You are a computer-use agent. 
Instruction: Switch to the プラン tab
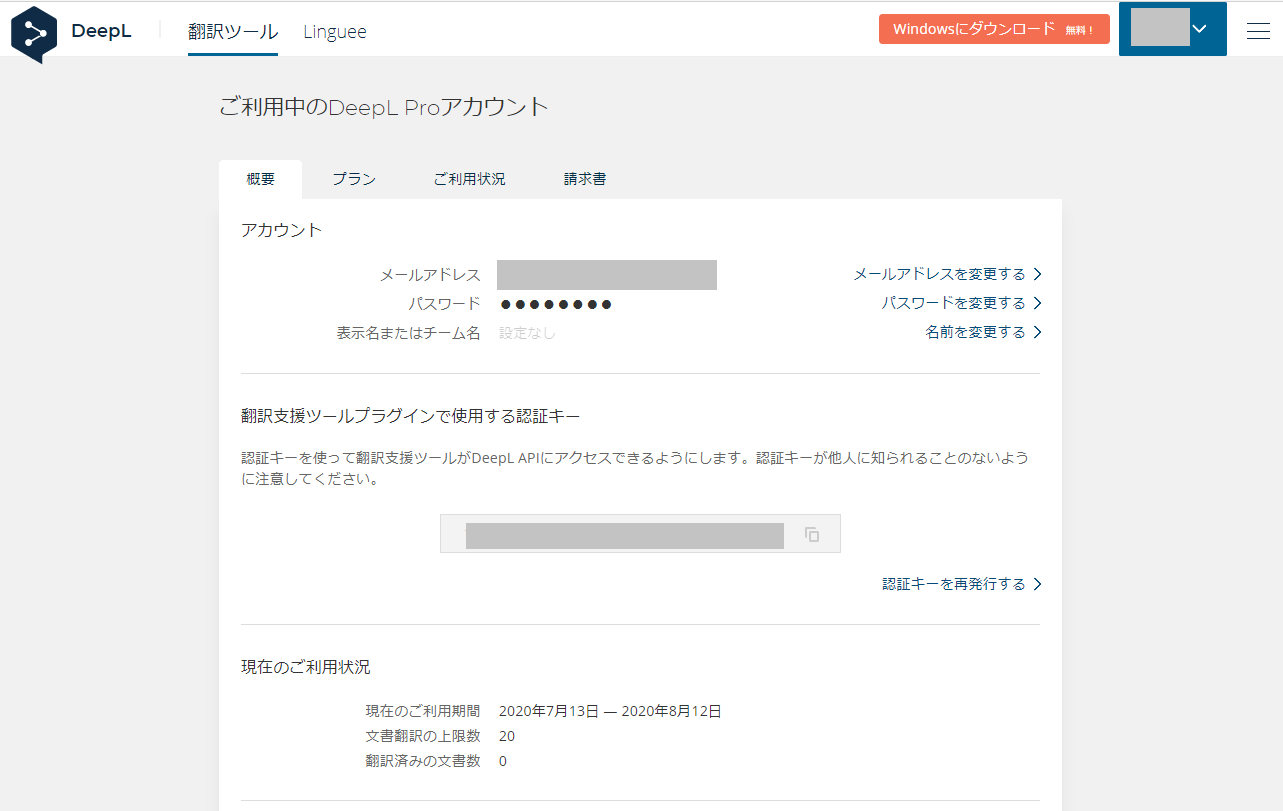354,178
